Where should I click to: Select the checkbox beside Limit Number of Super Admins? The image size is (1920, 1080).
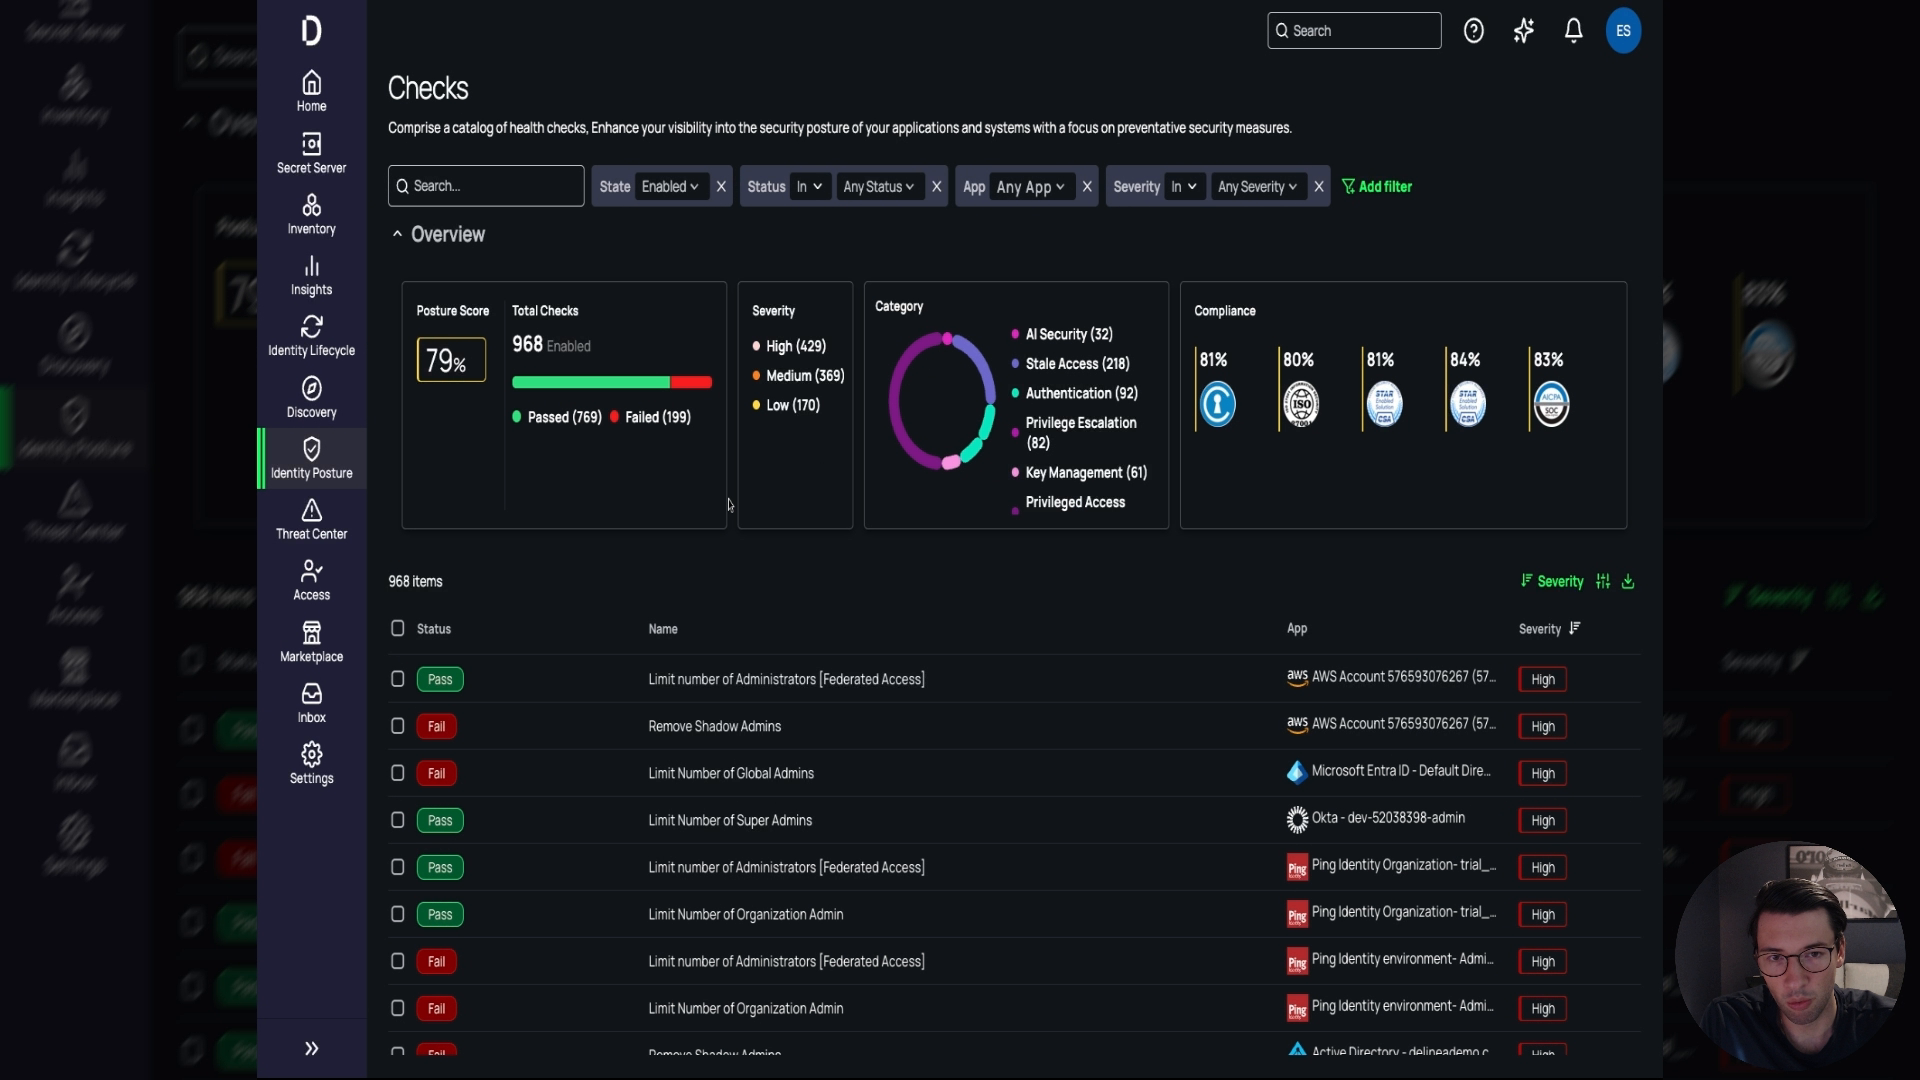[397, 820]
